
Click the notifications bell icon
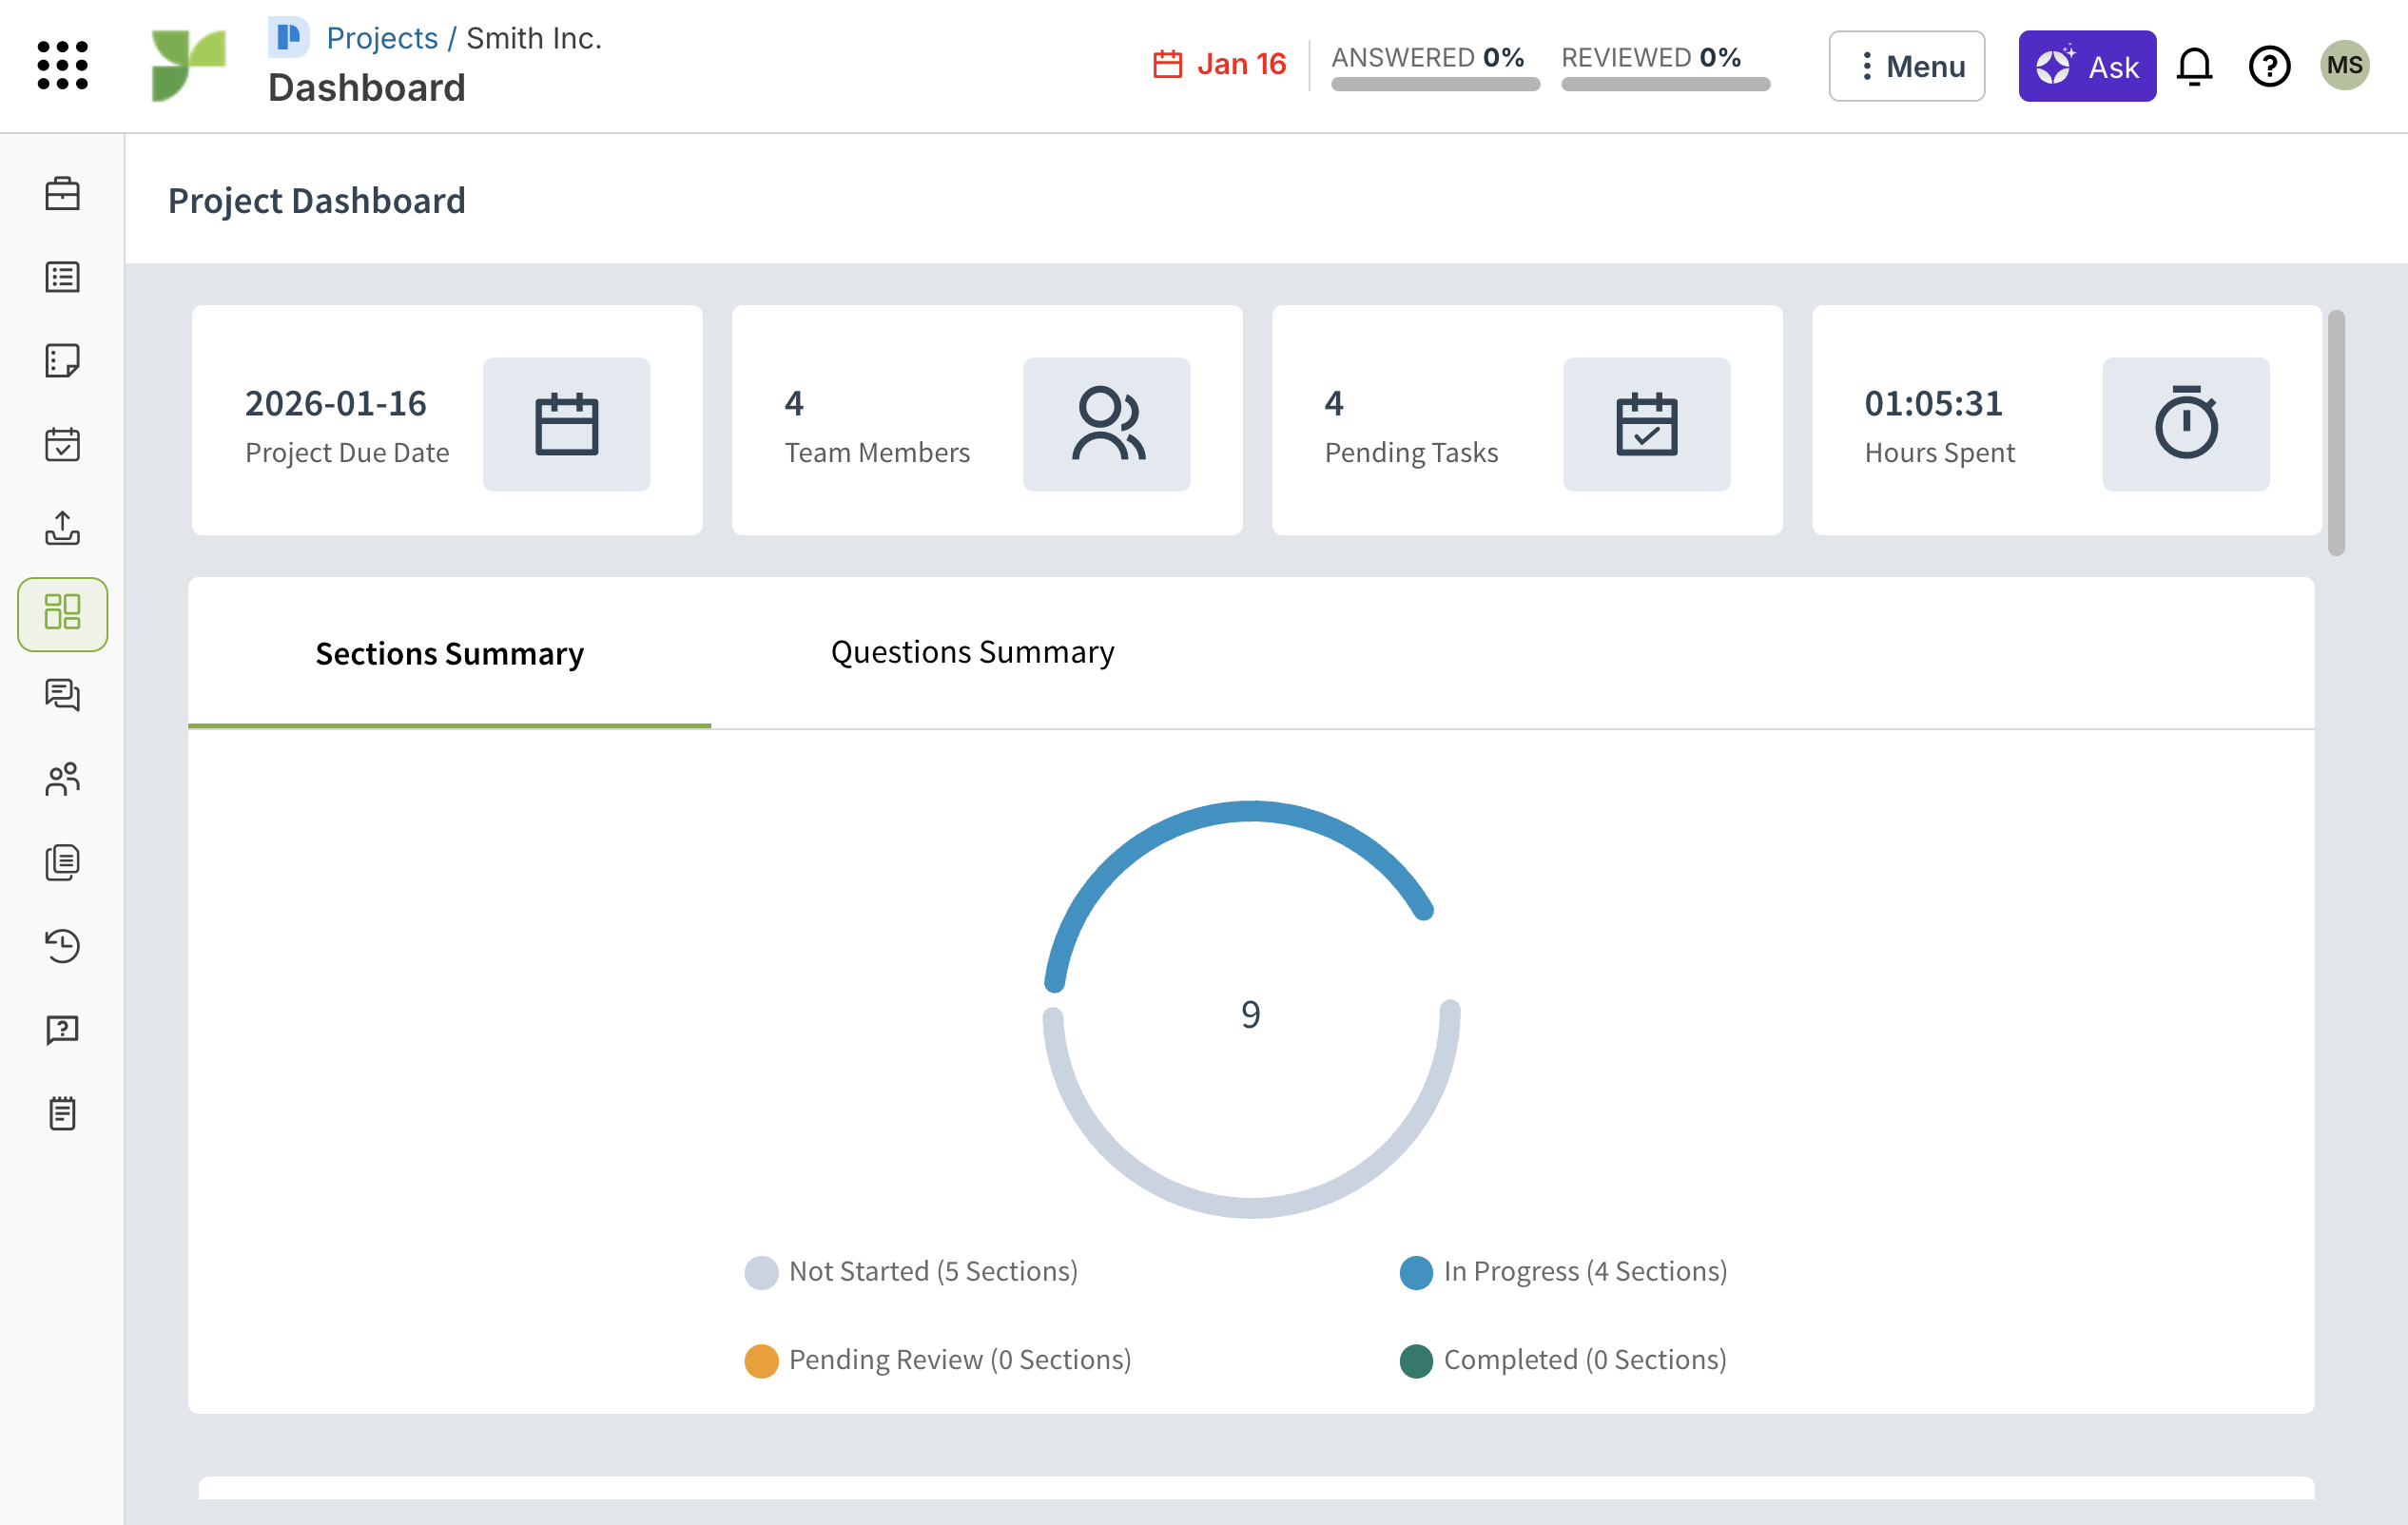pos(2194,66)
